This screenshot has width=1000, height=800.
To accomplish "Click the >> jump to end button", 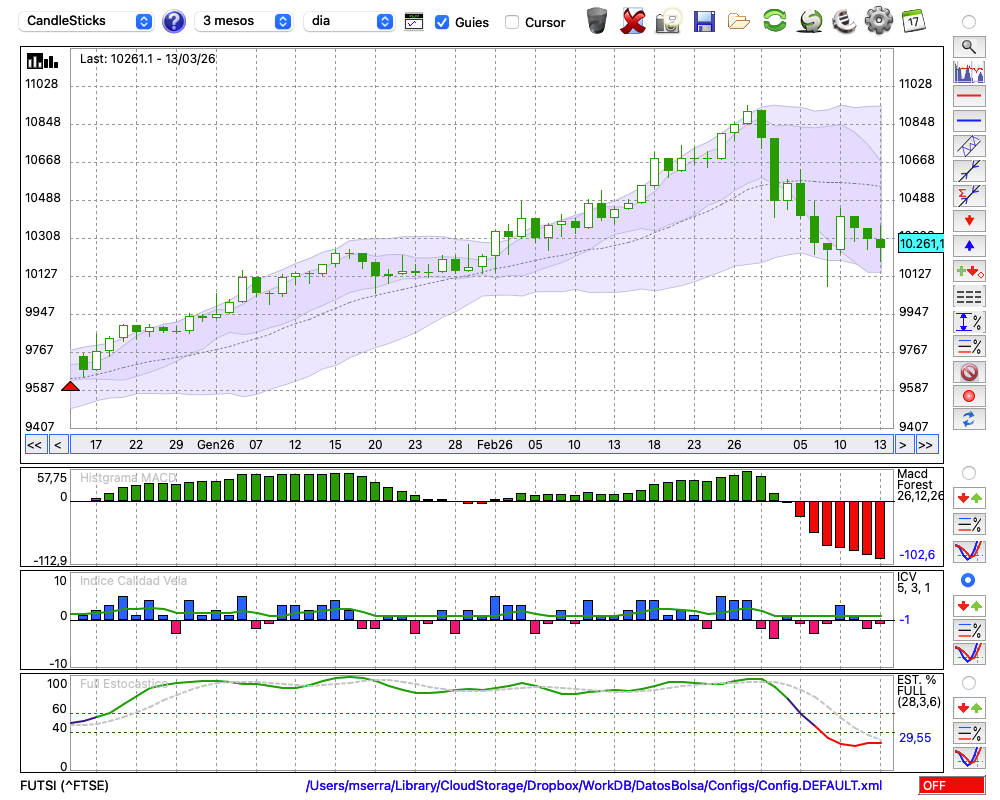I will (x=926, y=445).
